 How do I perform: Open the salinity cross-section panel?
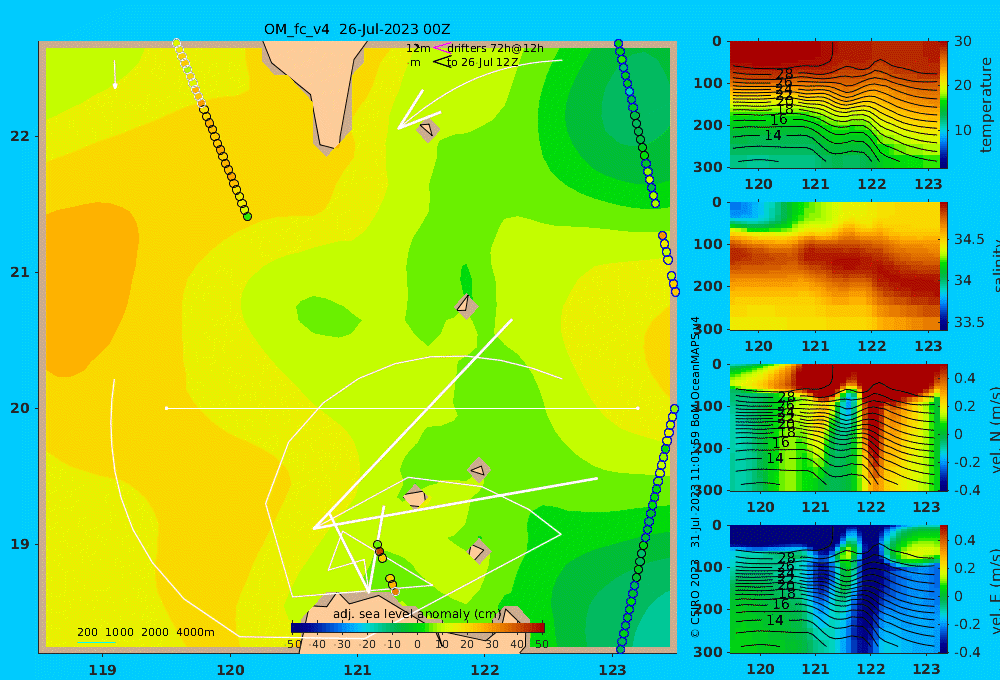point(834,266)
